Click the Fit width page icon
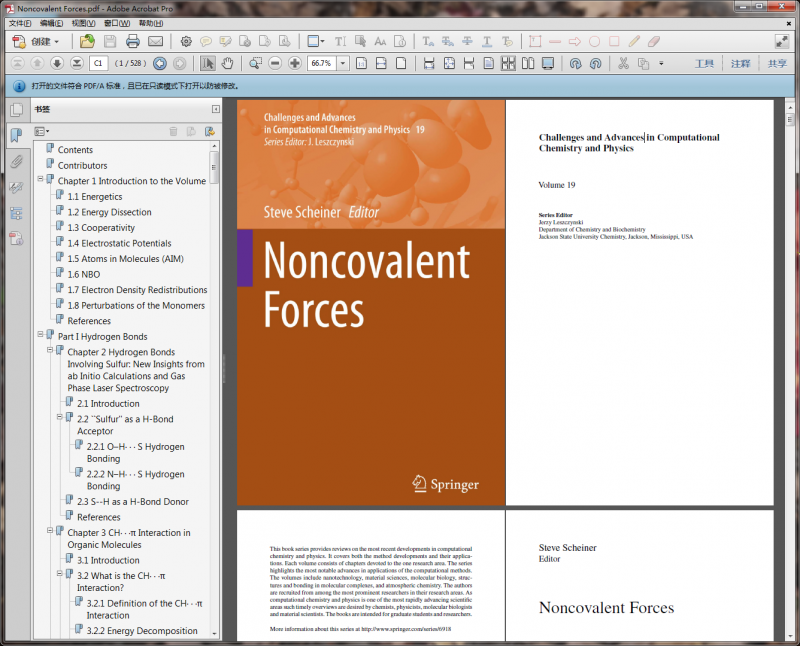The height and width of the screenshot is (646, 800). point(381,63)
